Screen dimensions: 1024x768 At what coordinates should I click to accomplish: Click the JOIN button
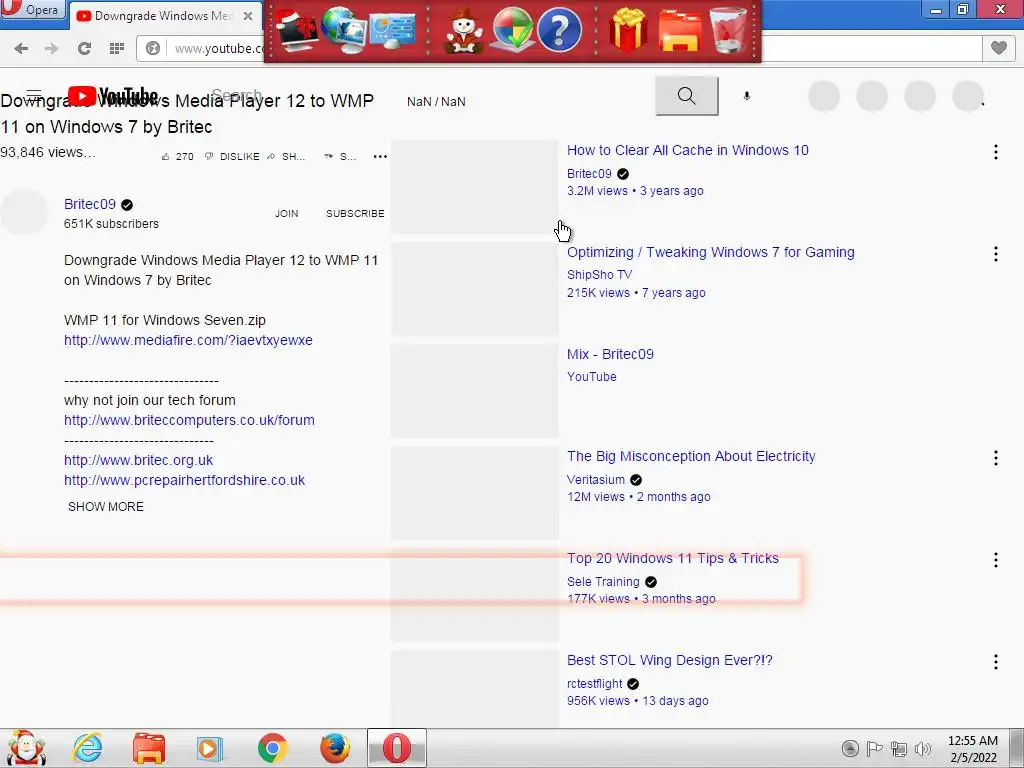(287, 214)
